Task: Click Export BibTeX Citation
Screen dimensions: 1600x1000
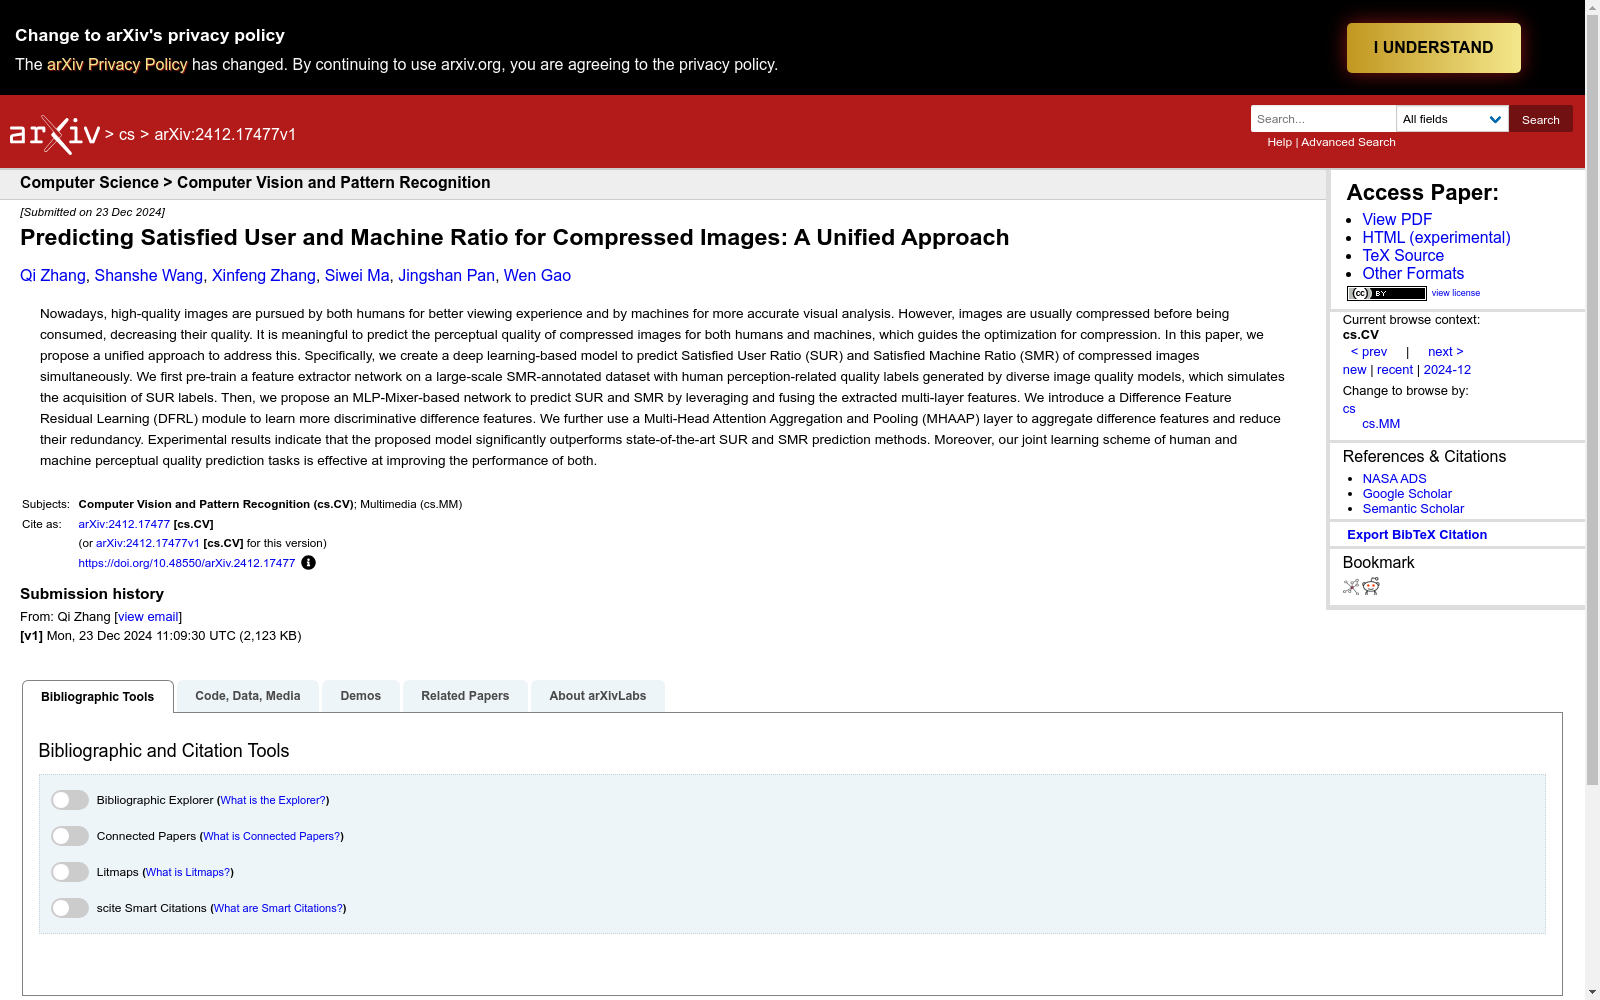Action: (x=1417, y=535)
